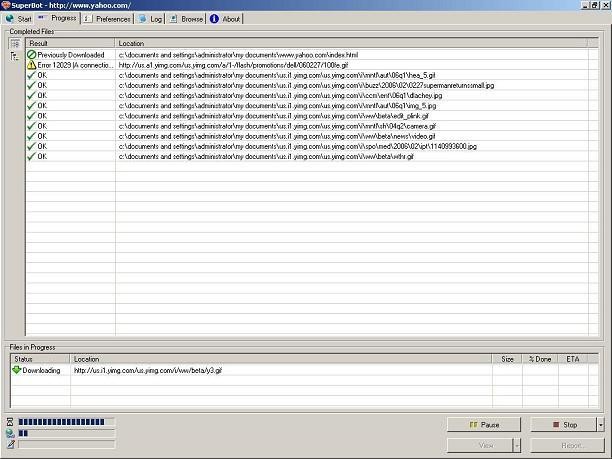The height and width of the screenshot is (459, 612).
Task: Open the Preferences tab
Action: (107, 19)
